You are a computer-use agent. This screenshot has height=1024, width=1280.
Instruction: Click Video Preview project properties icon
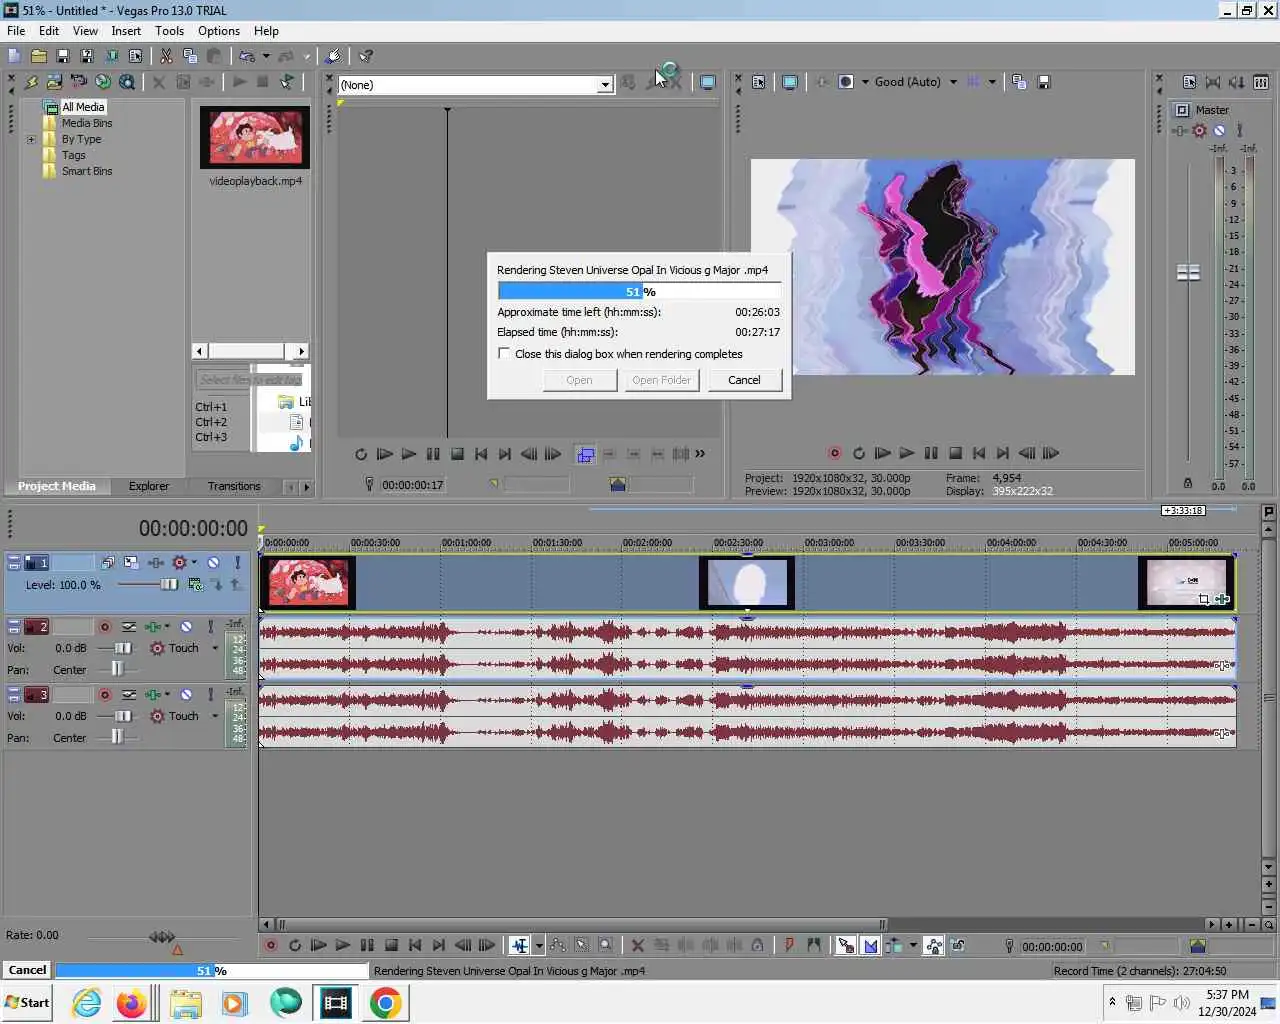coord(759,82)
